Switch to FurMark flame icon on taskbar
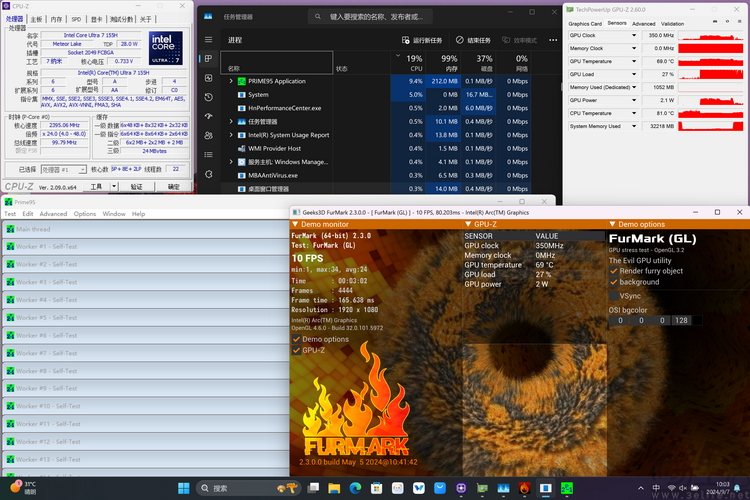 click(x=524, y=488)
